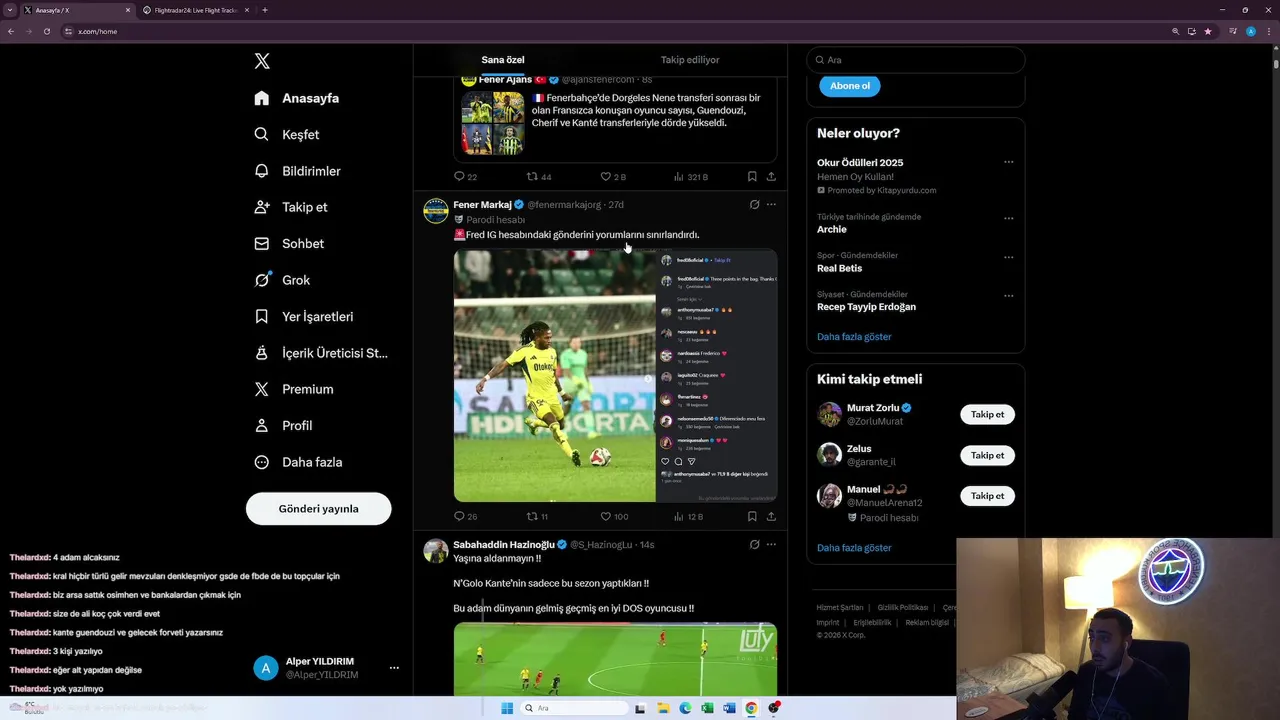The image size is (1280, 720).
Task: Like Fener Ajans post with 2 B likes
Action: point(613,177)
